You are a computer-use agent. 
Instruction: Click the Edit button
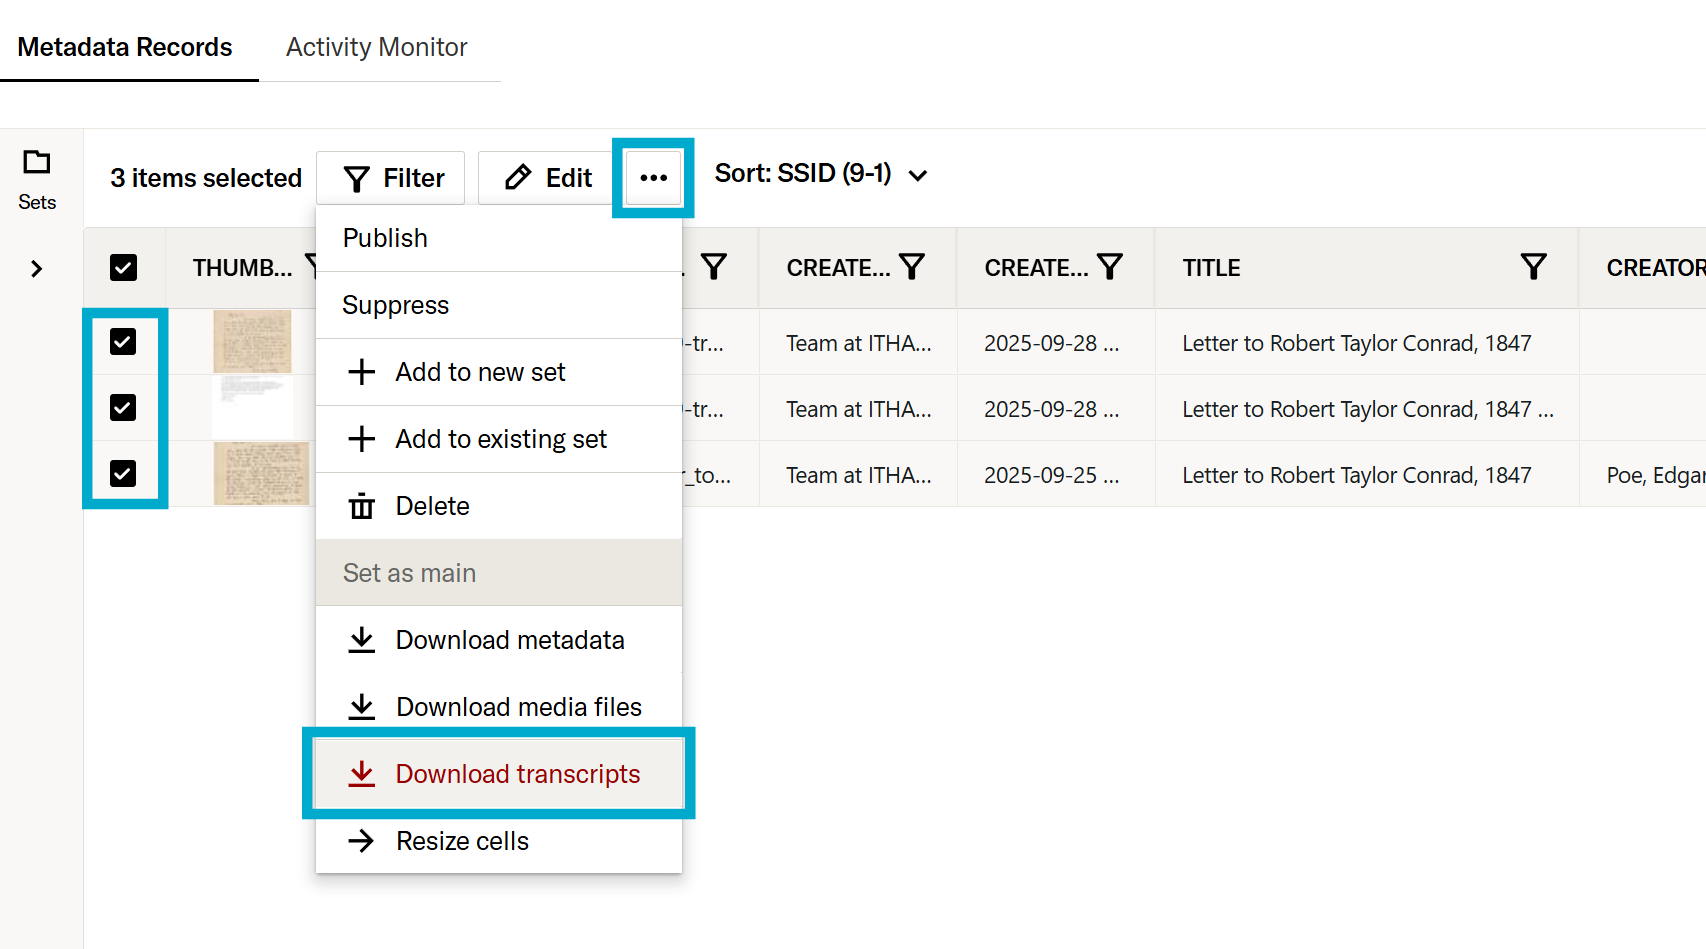coord(546,178)
